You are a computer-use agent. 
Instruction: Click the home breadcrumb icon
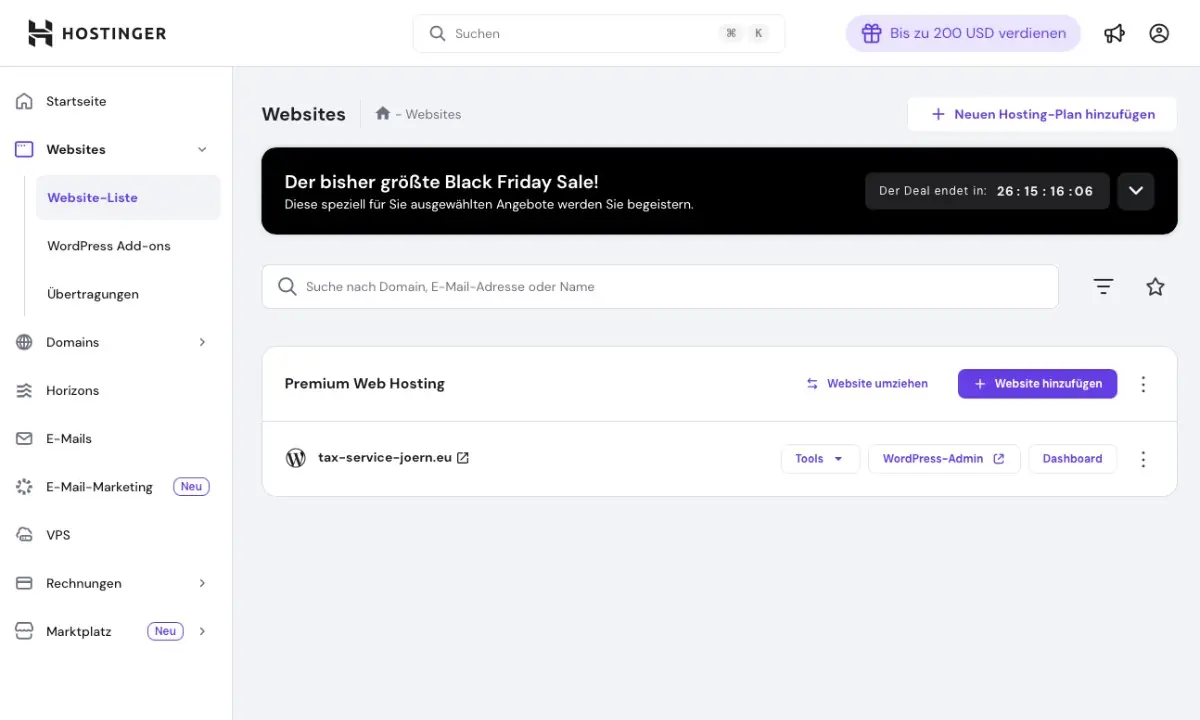tap(382, 114)
